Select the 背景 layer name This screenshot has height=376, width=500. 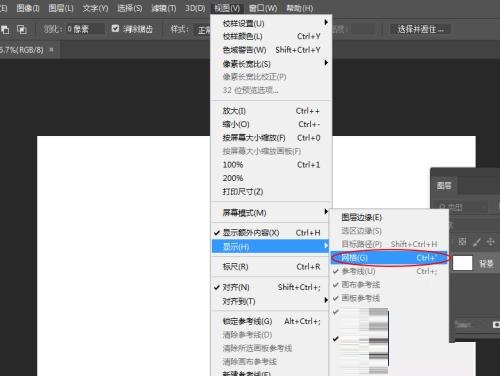coord(486,264)
